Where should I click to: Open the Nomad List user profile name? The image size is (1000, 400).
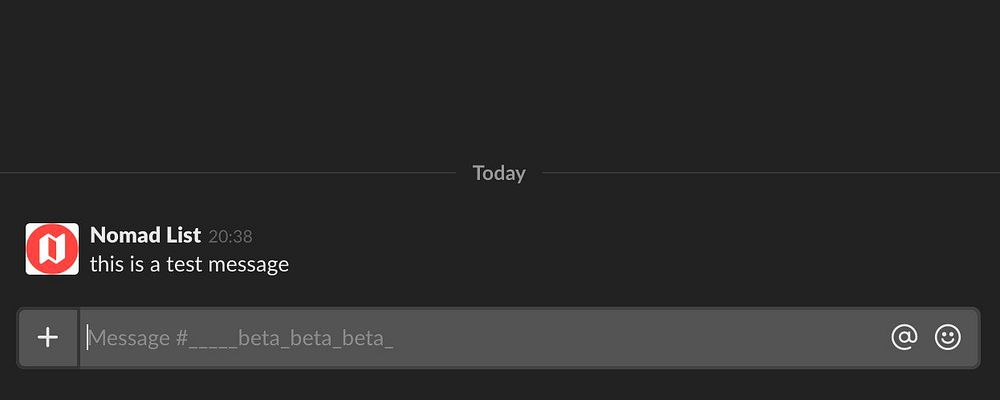click(145, 235)
